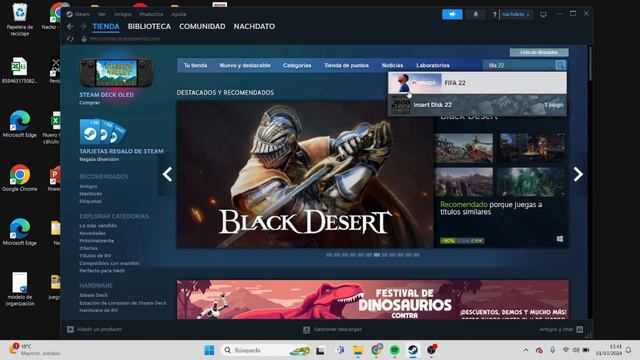The height and width of the screenshot is (360, 640).
Task: Click the Comprar link under Steam Deck OLED
Action: (x=89, y=103)
